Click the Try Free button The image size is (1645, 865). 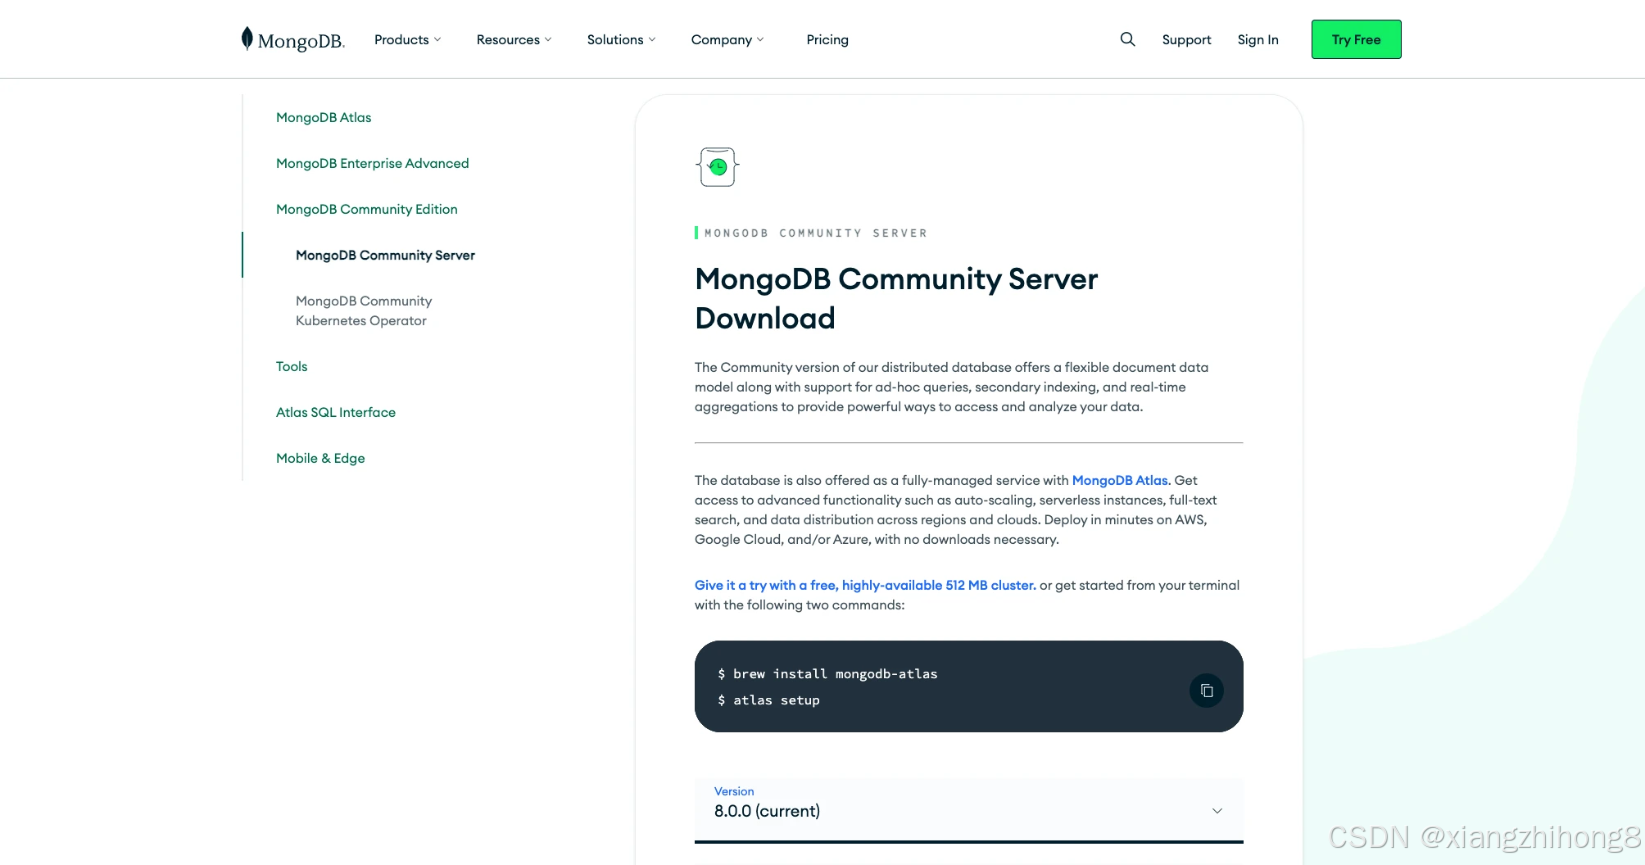point(1356,39)
